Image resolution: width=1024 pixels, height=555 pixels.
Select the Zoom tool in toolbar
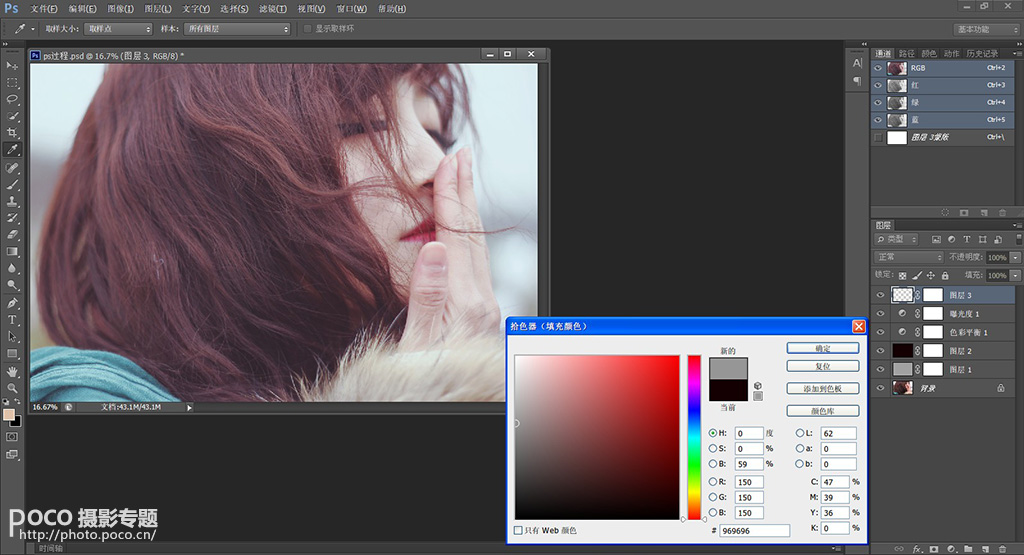[x=12, y=388]
